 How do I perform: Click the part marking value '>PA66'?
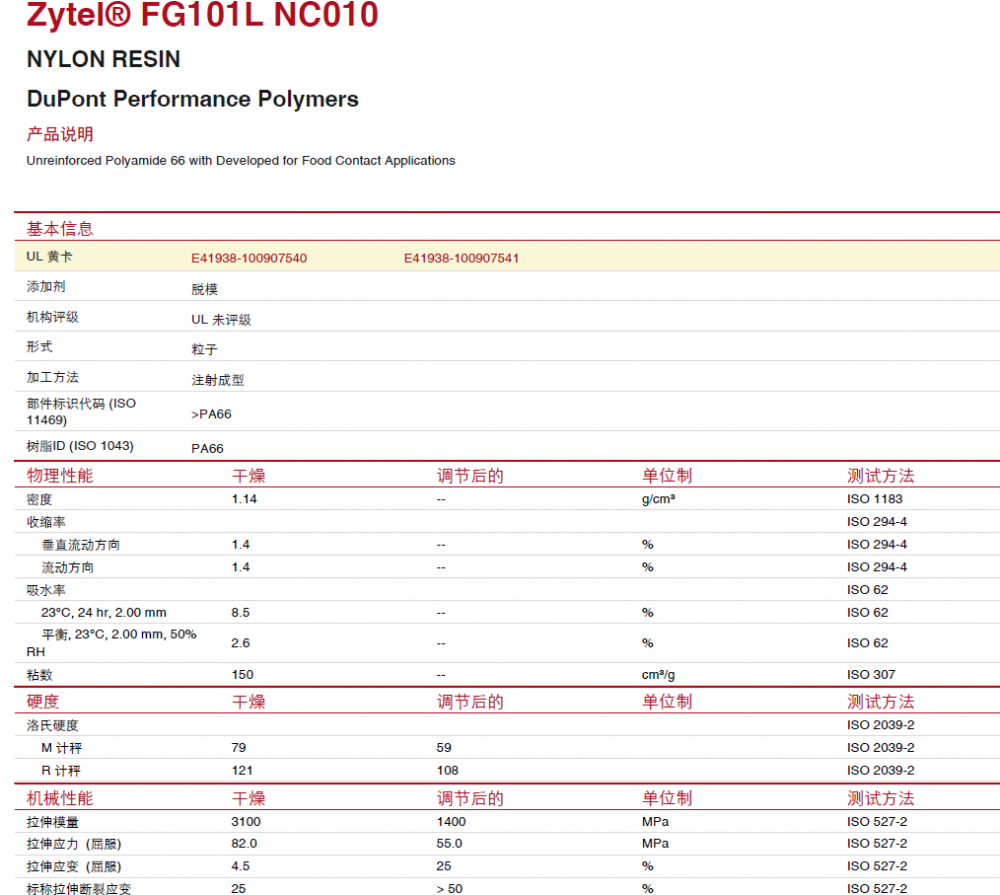tap(211, 414)
